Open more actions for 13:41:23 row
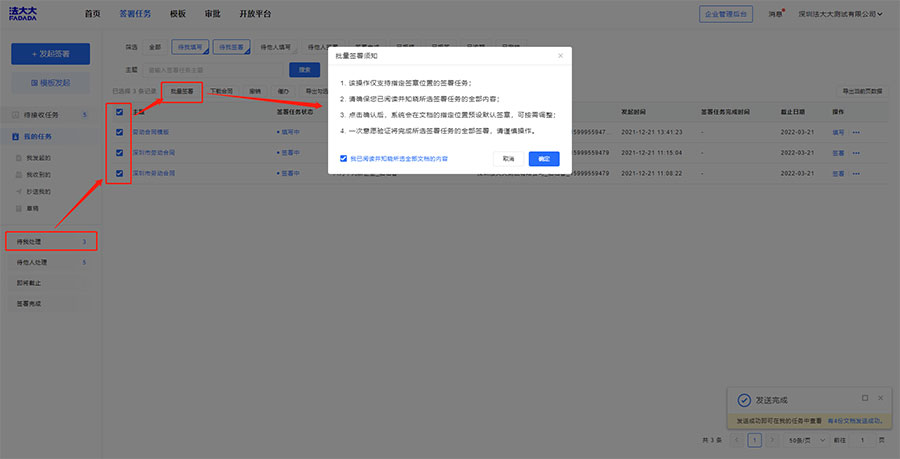Viewport: 900px width, 459px height. point(856,133)
